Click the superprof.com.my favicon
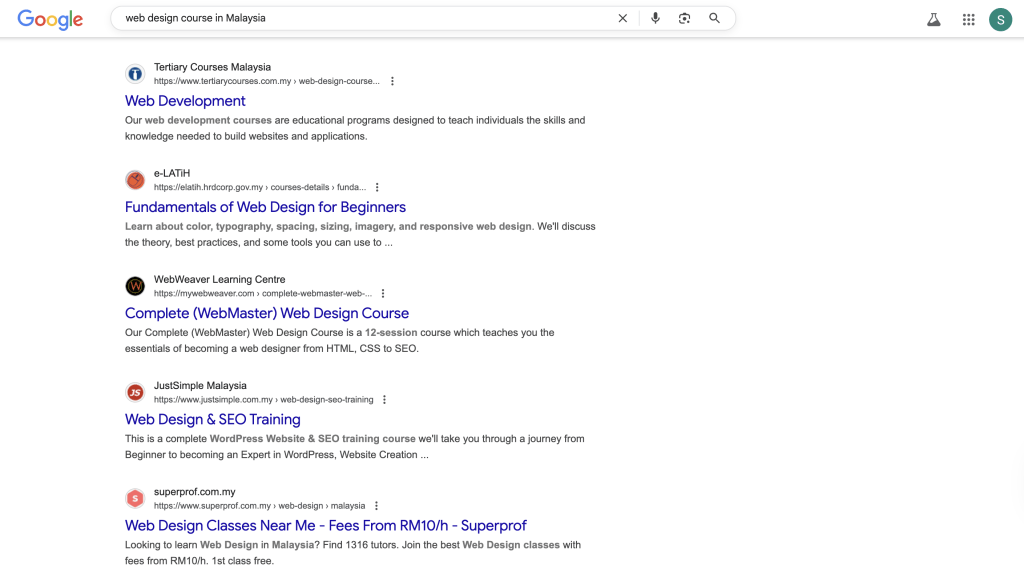 tap(135, 498)
